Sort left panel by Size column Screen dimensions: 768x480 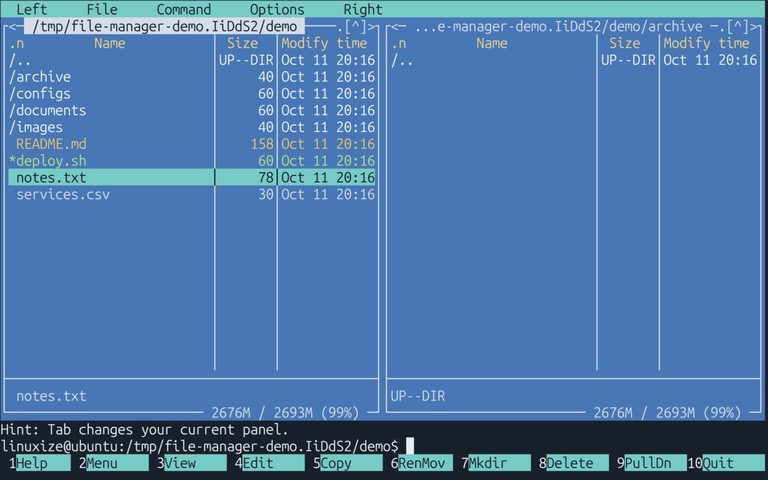tap(242, 43)
